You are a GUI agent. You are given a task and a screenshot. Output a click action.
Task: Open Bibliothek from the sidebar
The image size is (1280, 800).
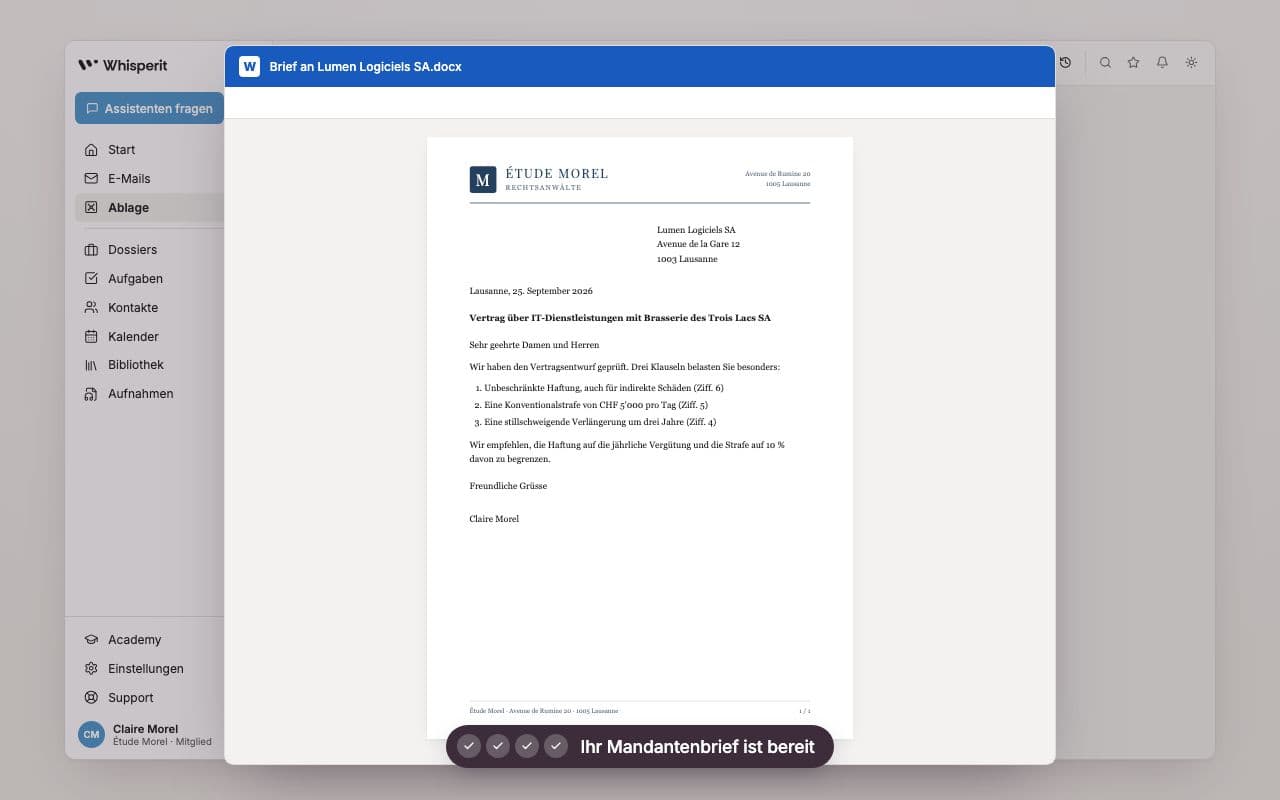[x=149, y=365]
